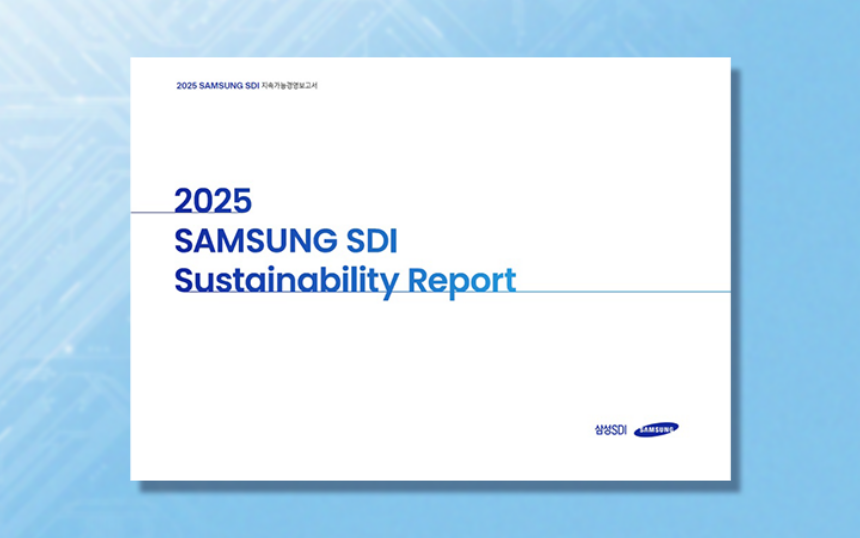Click the blue Samsung oval logo
The width and height of the screenshot is (860, 538).
pos(656,429)
